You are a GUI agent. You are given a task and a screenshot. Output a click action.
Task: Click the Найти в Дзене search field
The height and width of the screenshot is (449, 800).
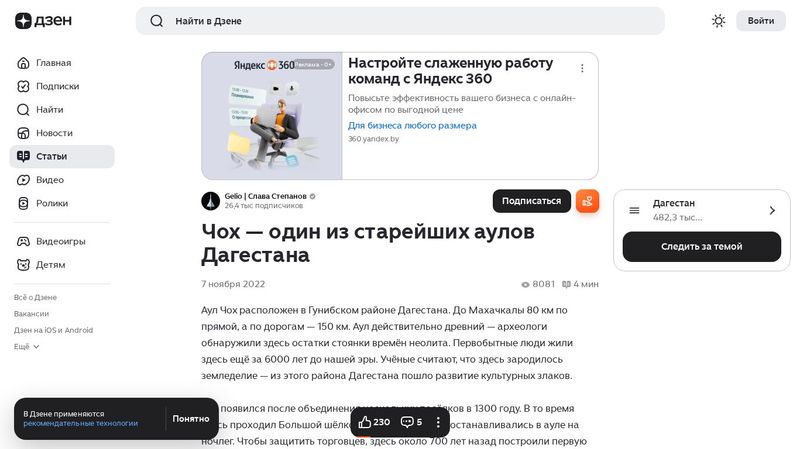coord(400,21)
